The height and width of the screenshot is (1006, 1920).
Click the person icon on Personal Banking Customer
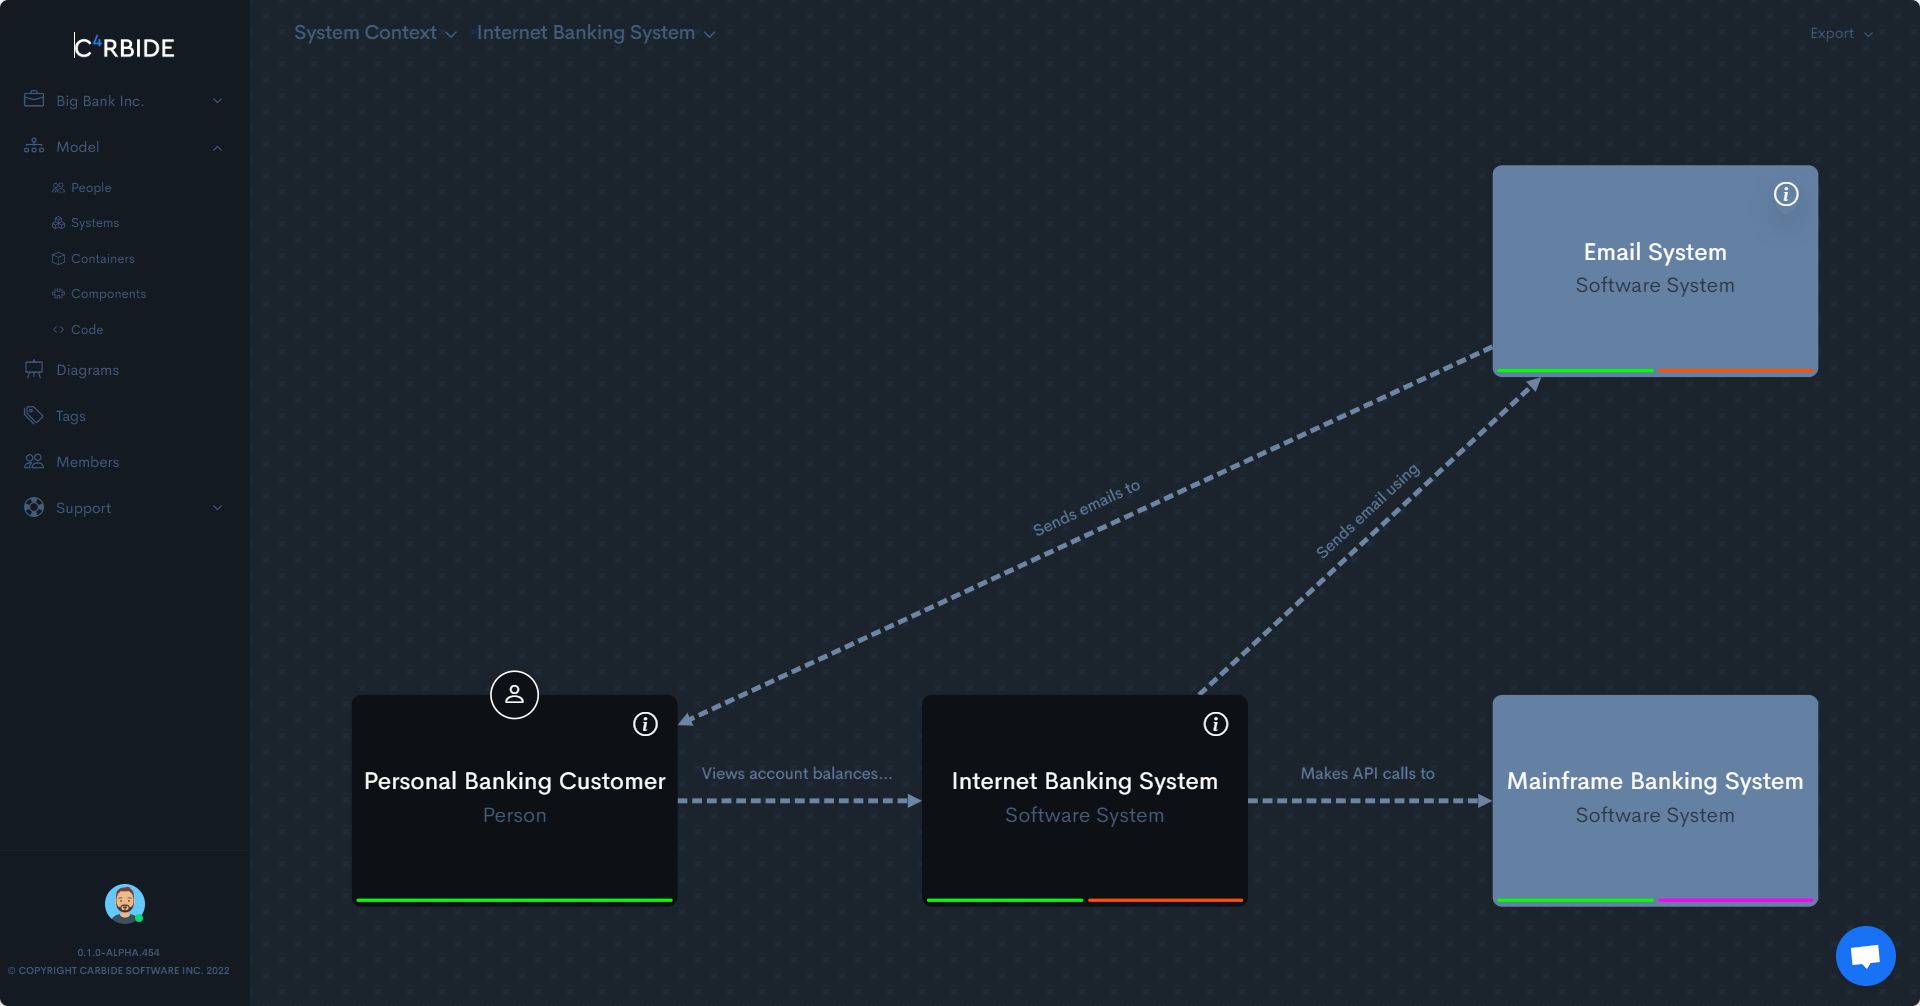pos(514,694)
